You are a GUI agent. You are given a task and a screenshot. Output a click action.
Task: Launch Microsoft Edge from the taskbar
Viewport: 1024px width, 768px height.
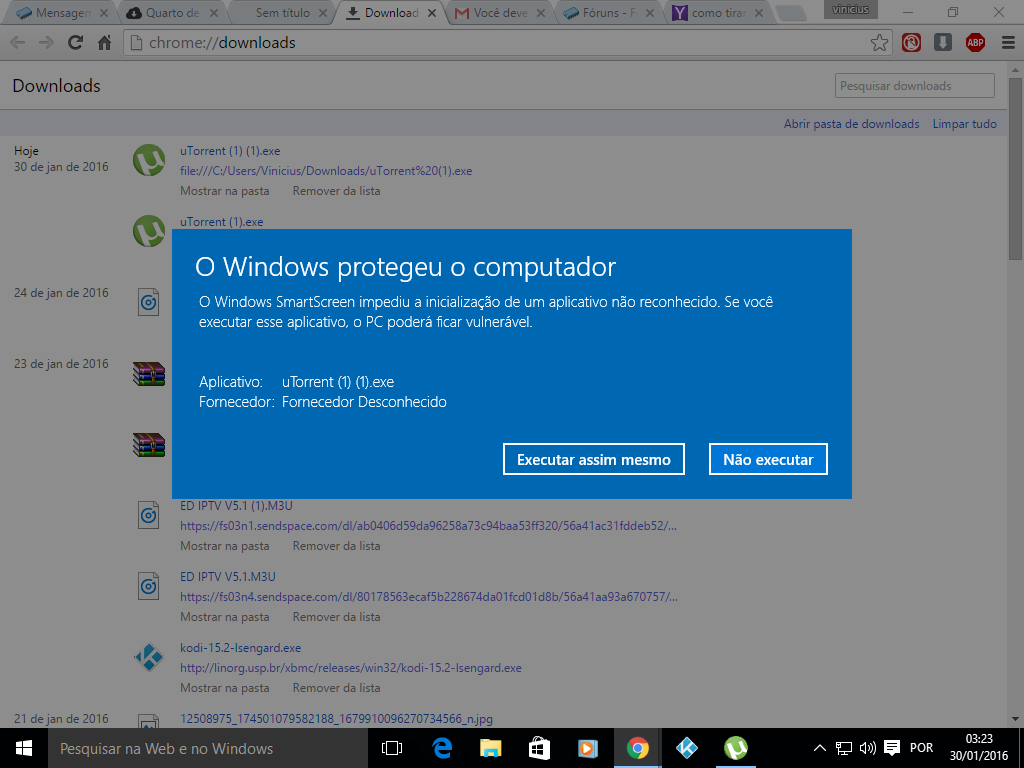pyautogui.click(x=442, y=748)
